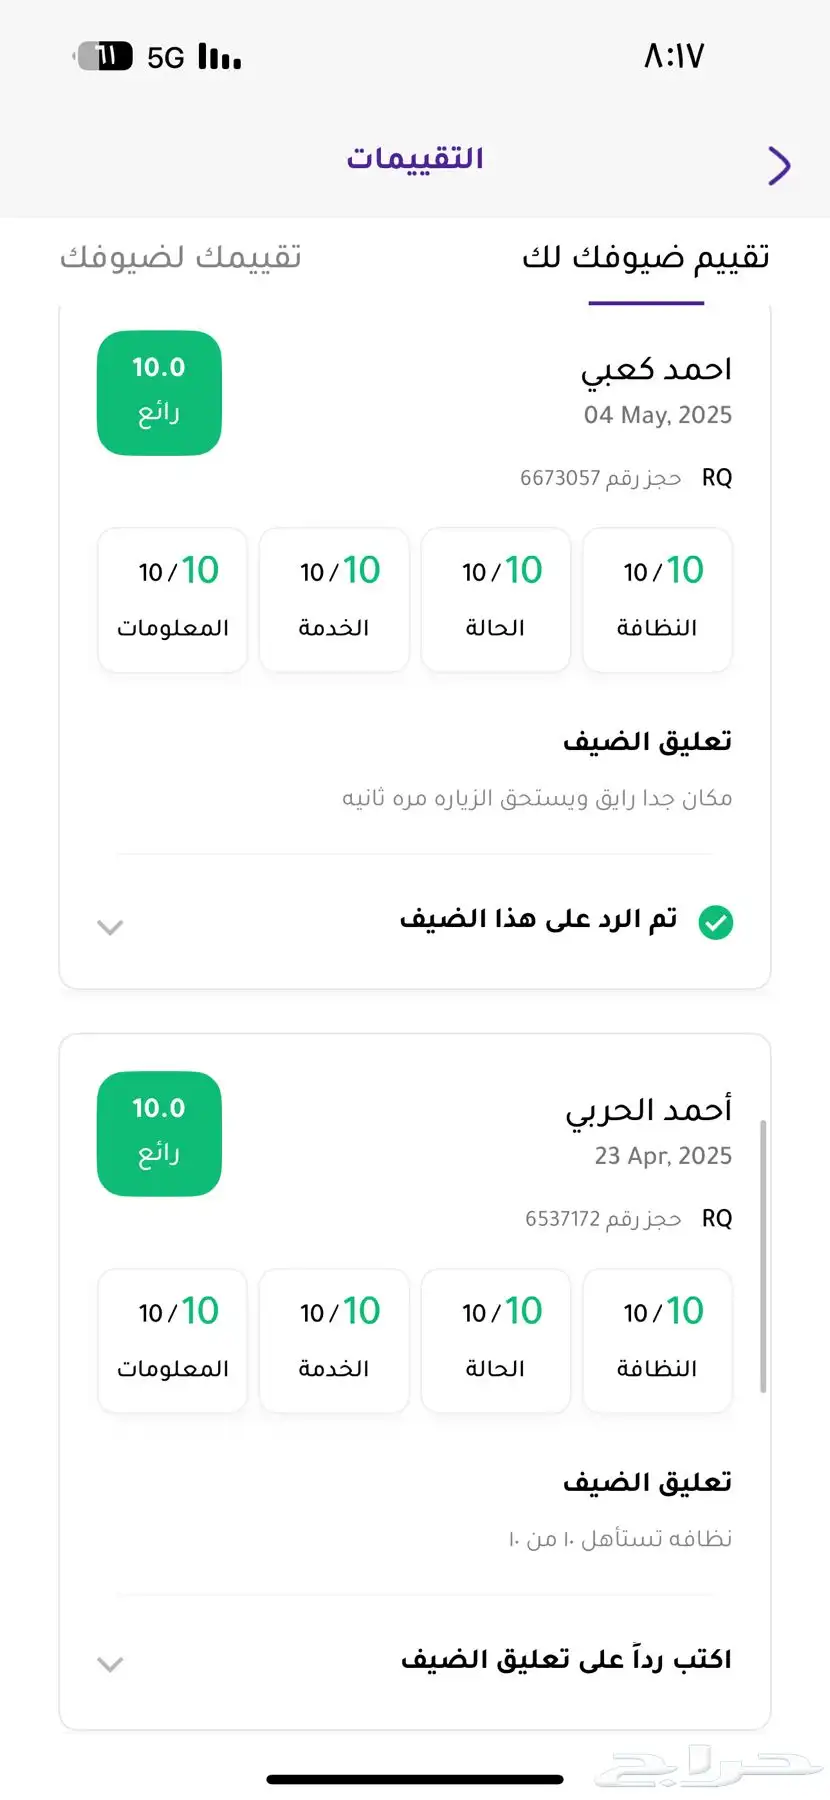Tap the 5G signal bars icon
This screenshot has height=1800, width=830.
[220, 57]
